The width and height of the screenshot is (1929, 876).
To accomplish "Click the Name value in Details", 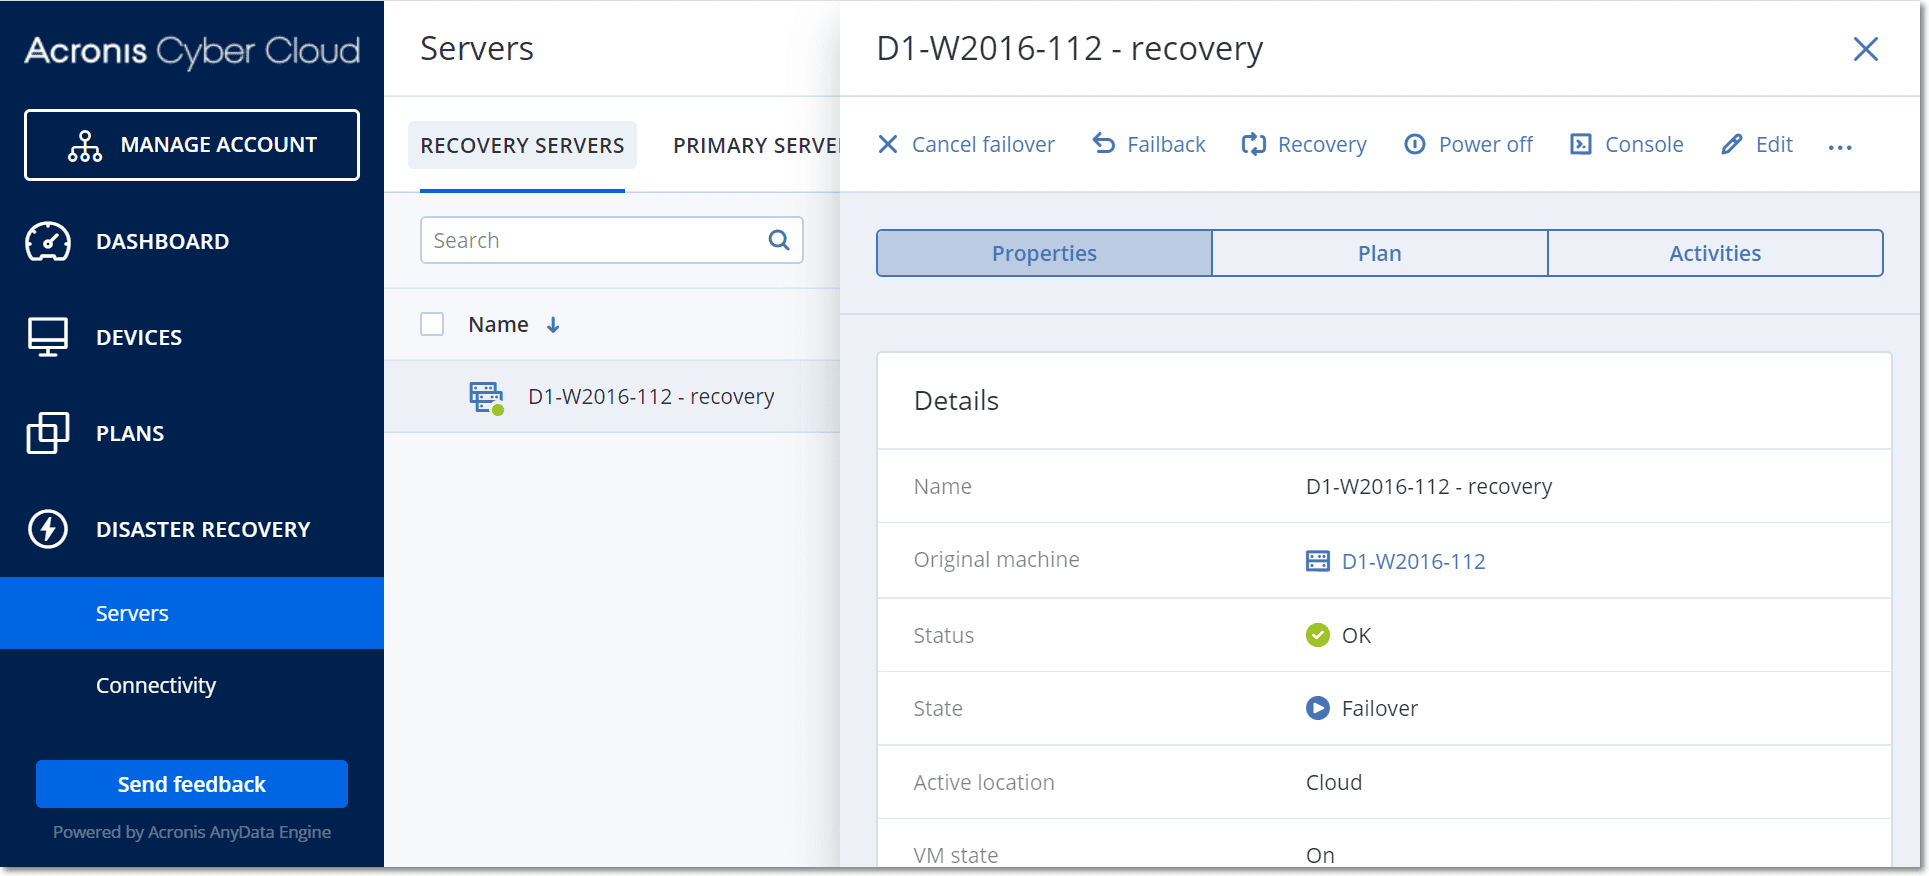I will [1429, 487].
